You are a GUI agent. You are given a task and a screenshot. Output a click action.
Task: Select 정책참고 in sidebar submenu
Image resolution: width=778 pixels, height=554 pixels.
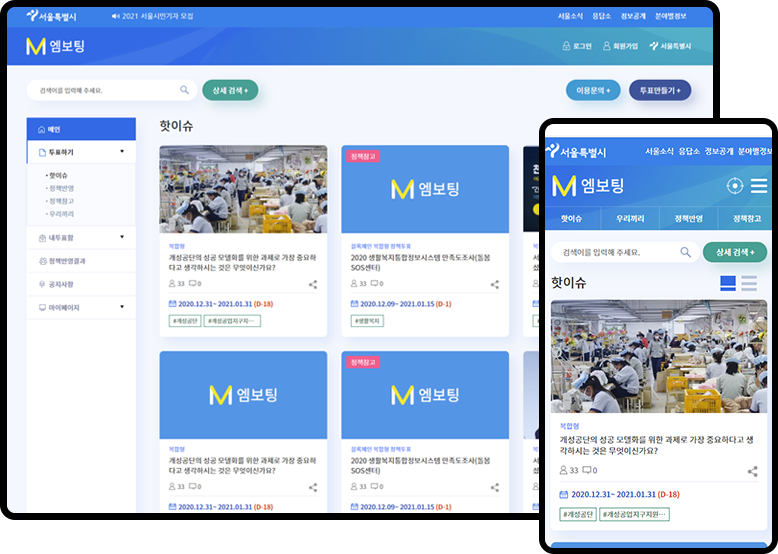pos(62,201)
